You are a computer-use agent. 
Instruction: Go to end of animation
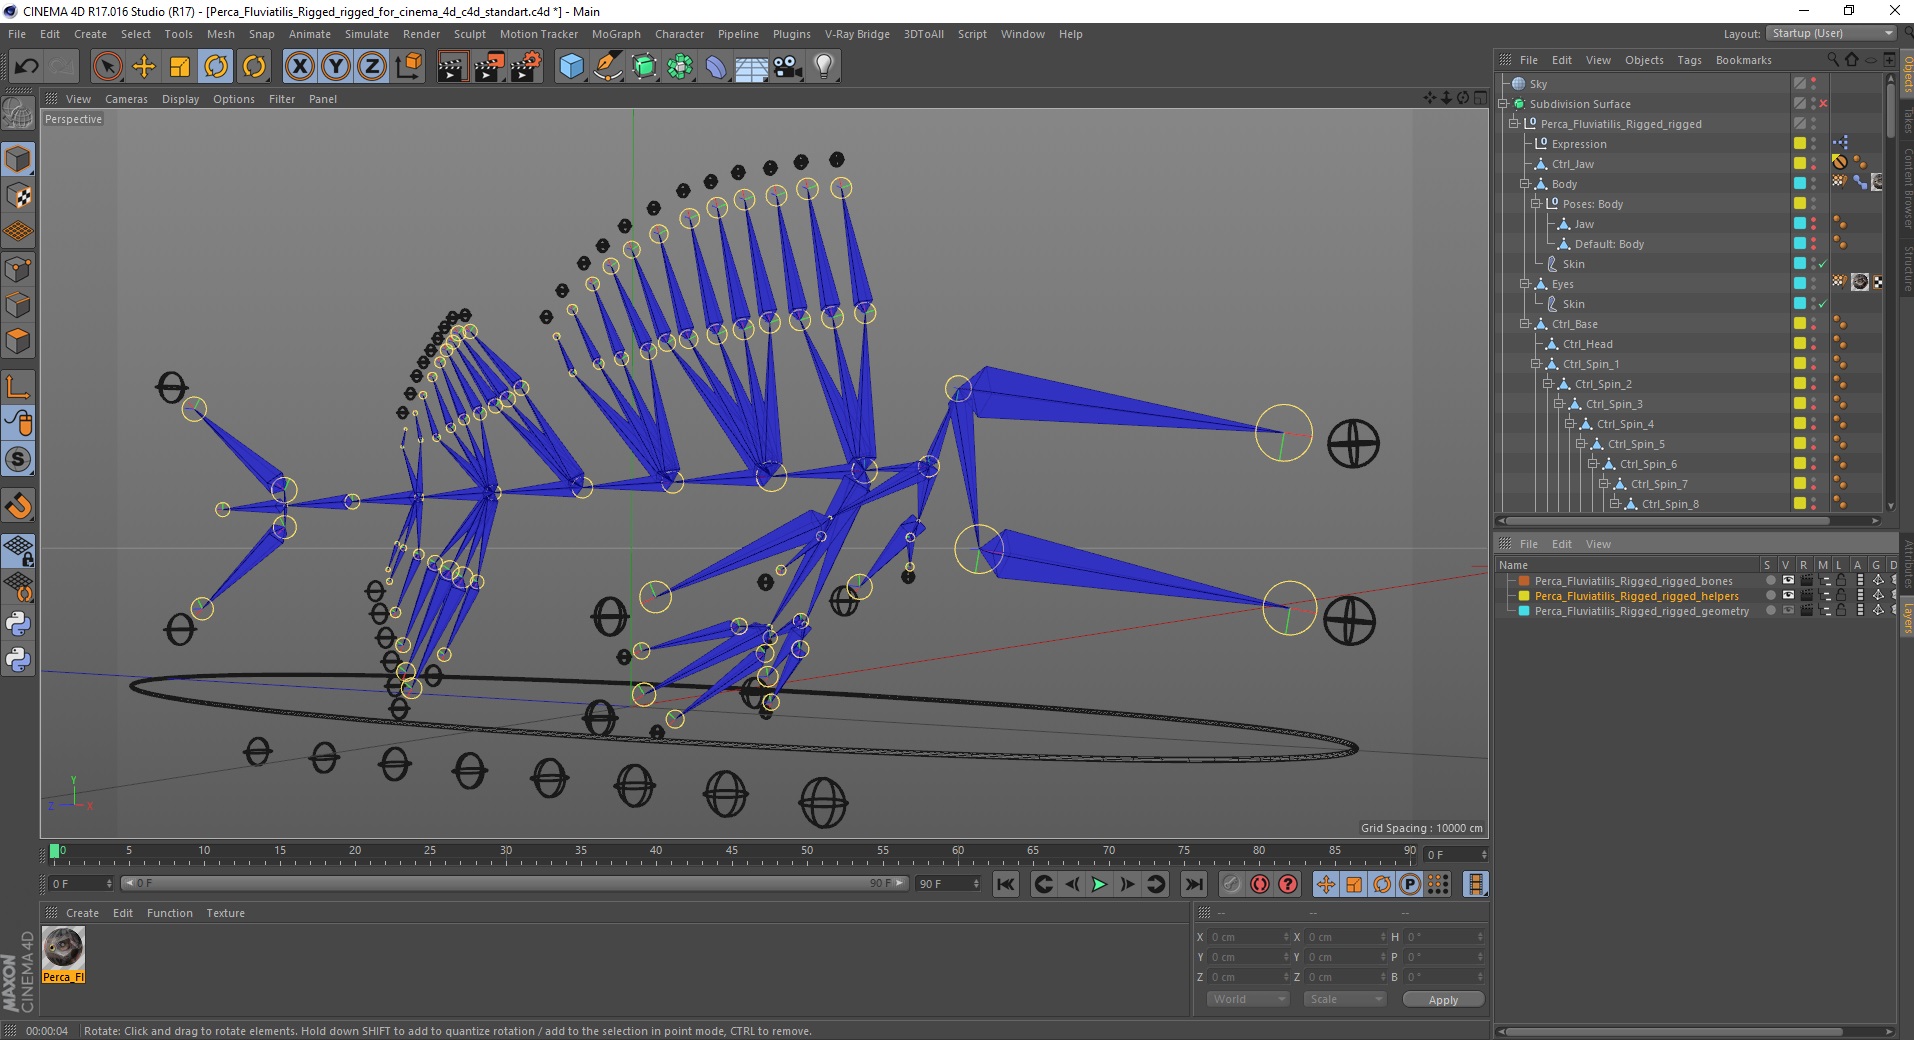point(1194,884)
